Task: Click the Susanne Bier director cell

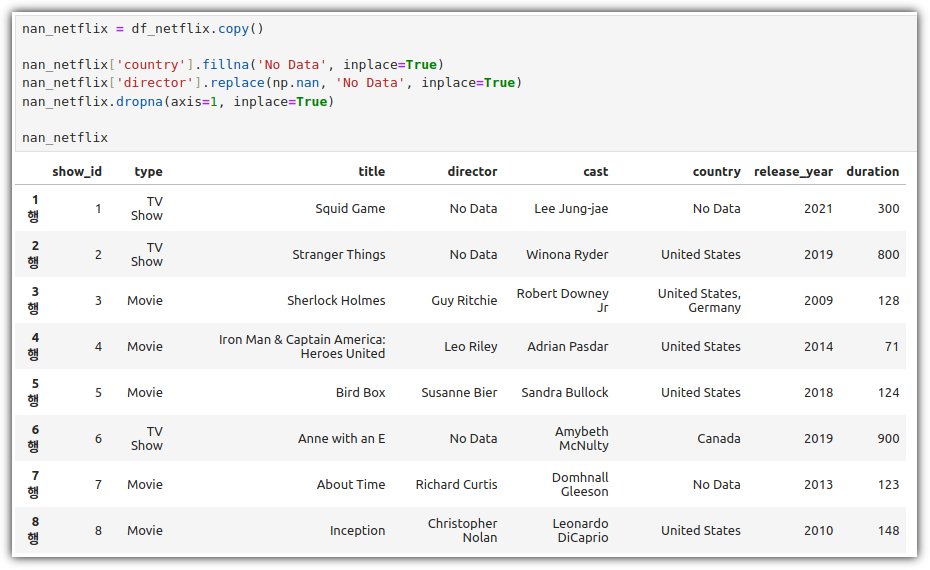Action: (x=459, y=393)
